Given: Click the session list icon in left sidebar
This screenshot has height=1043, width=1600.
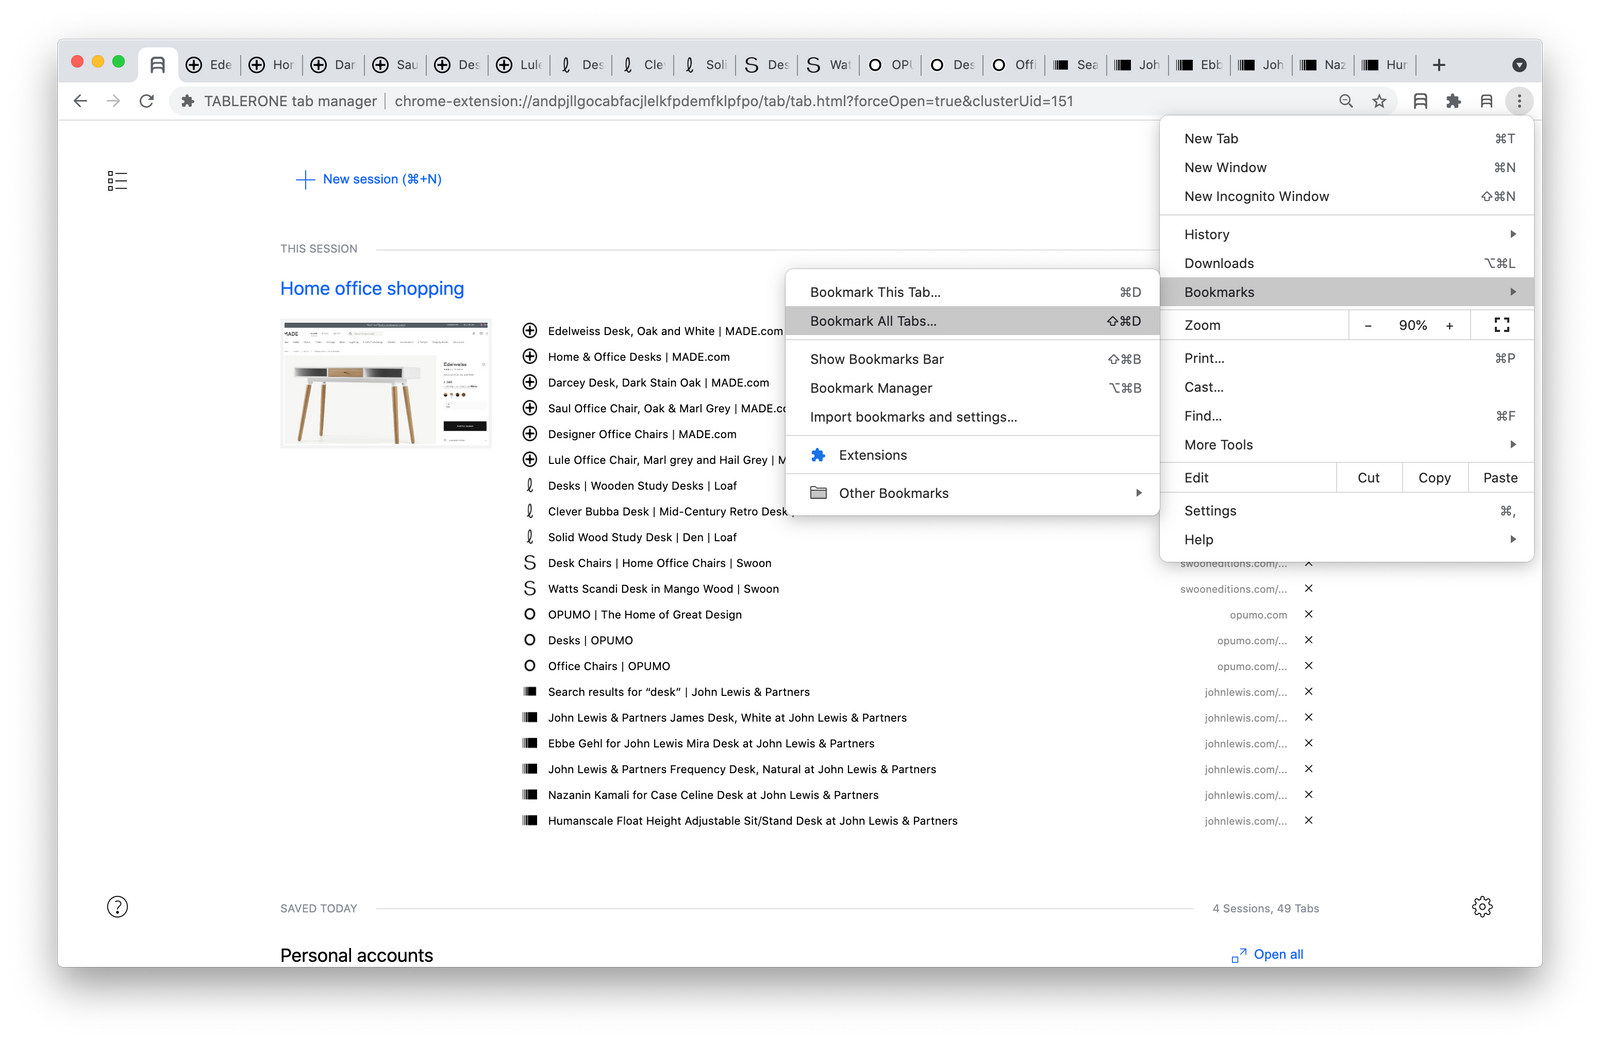Looking at the screenshot, I should click(117, 181).
